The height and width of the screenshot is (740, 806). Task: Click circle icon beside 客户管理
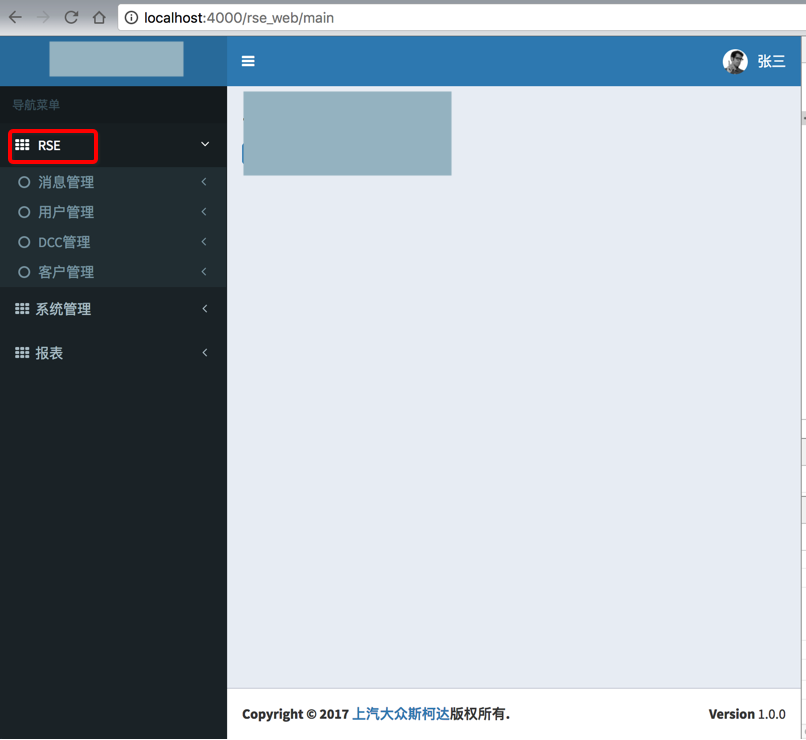[x=24, y=272]
